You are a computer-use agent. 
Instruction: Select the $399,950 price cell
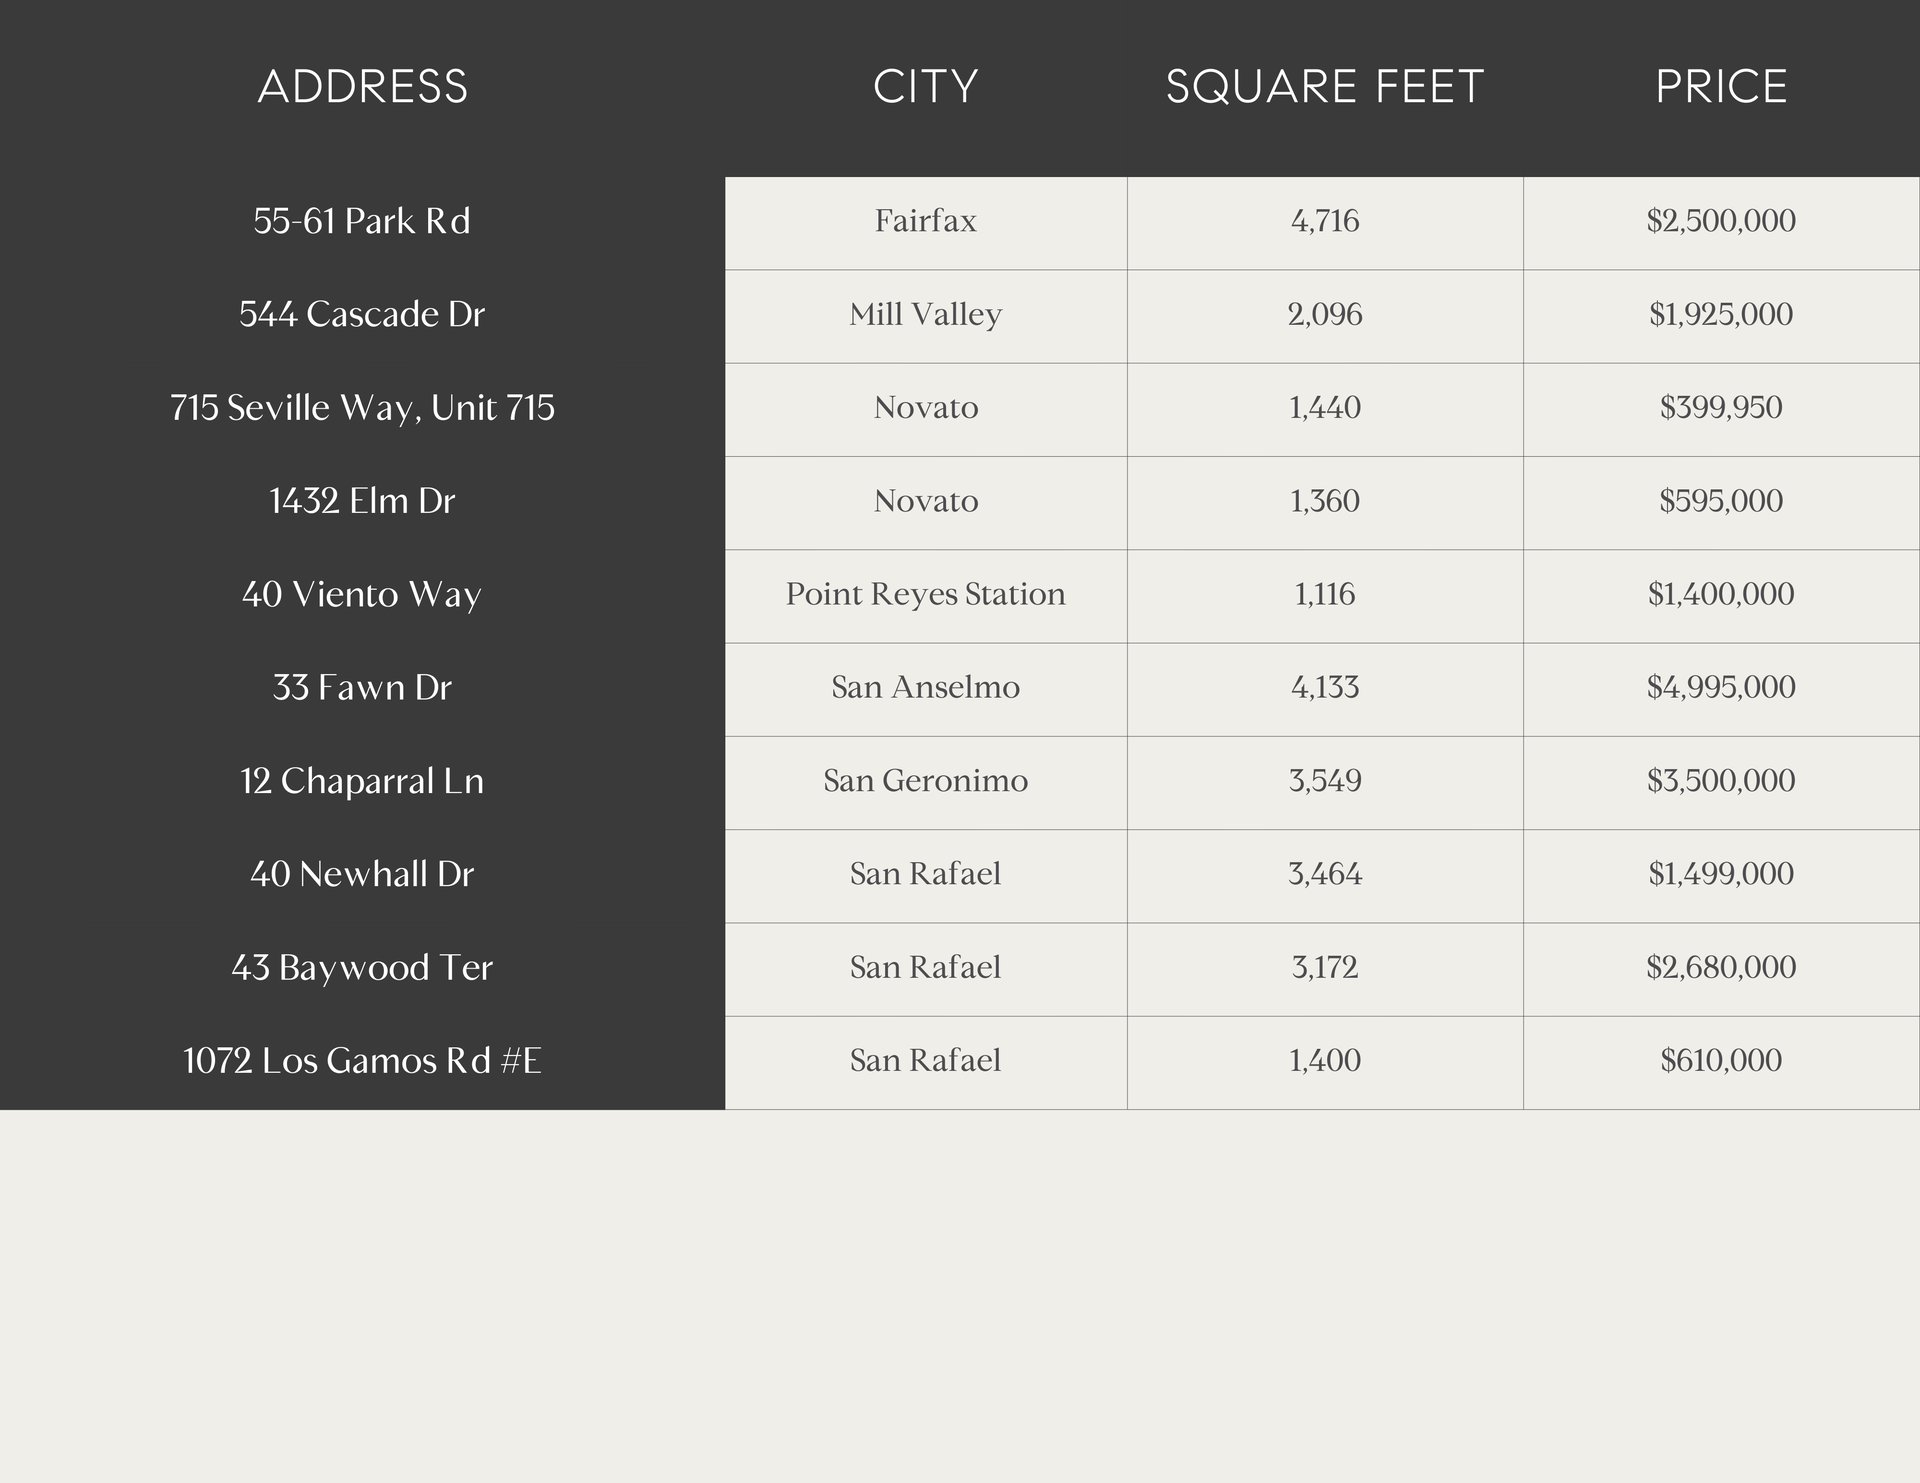[1720, 408]
